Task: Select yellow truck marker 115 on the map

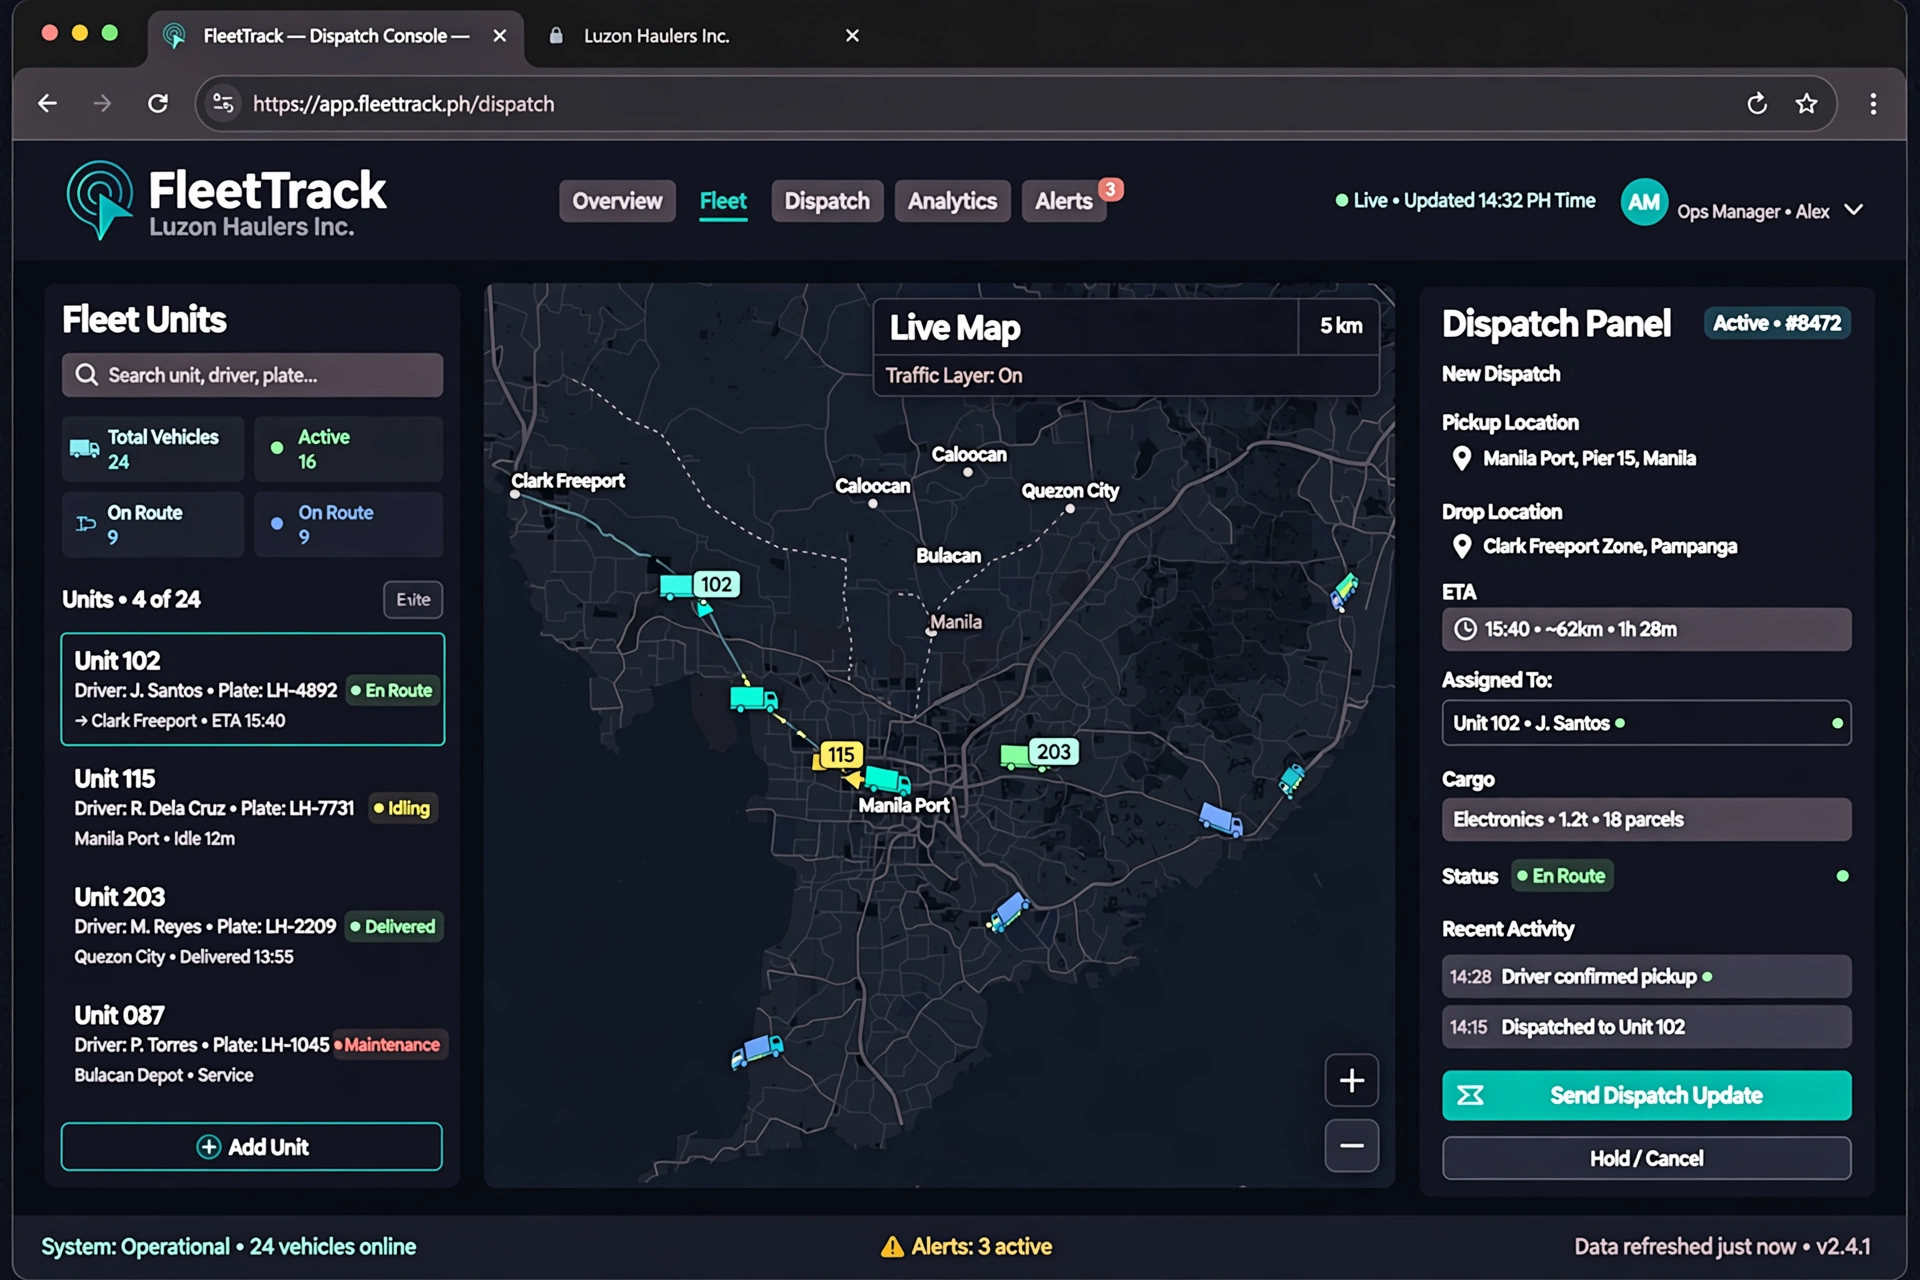Action: pos(839,755)
